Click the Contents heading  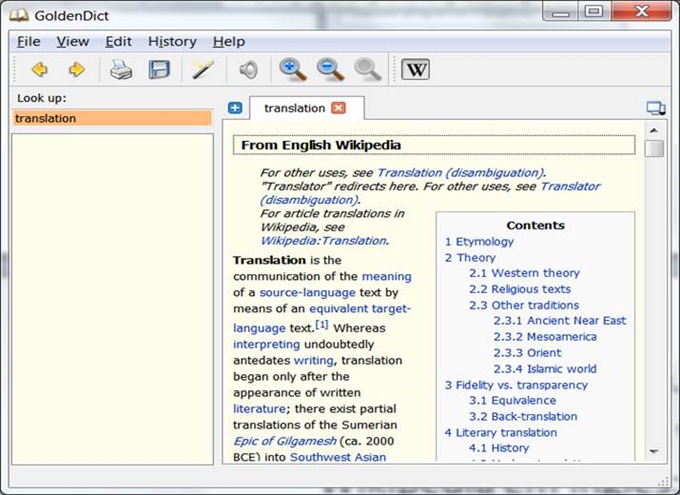coord(536,225)
